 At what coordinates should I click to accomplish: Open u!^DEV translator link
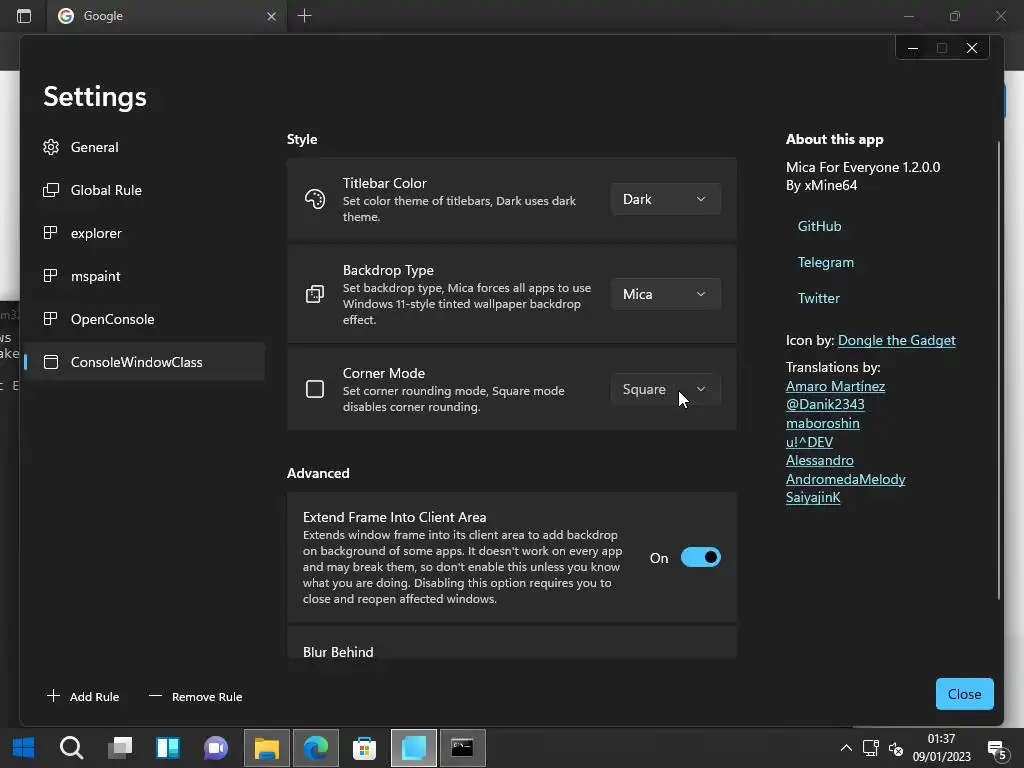coord(809,442)
